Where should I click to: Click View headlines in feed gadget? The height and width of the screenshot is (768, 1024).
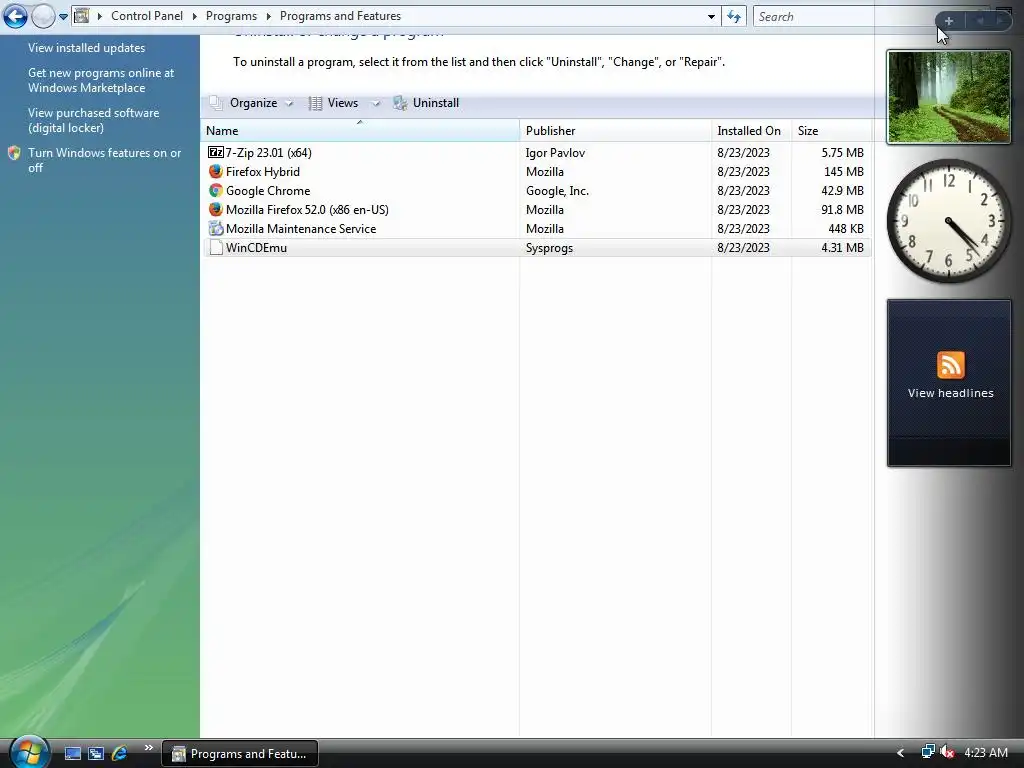(x=950, y=392)
